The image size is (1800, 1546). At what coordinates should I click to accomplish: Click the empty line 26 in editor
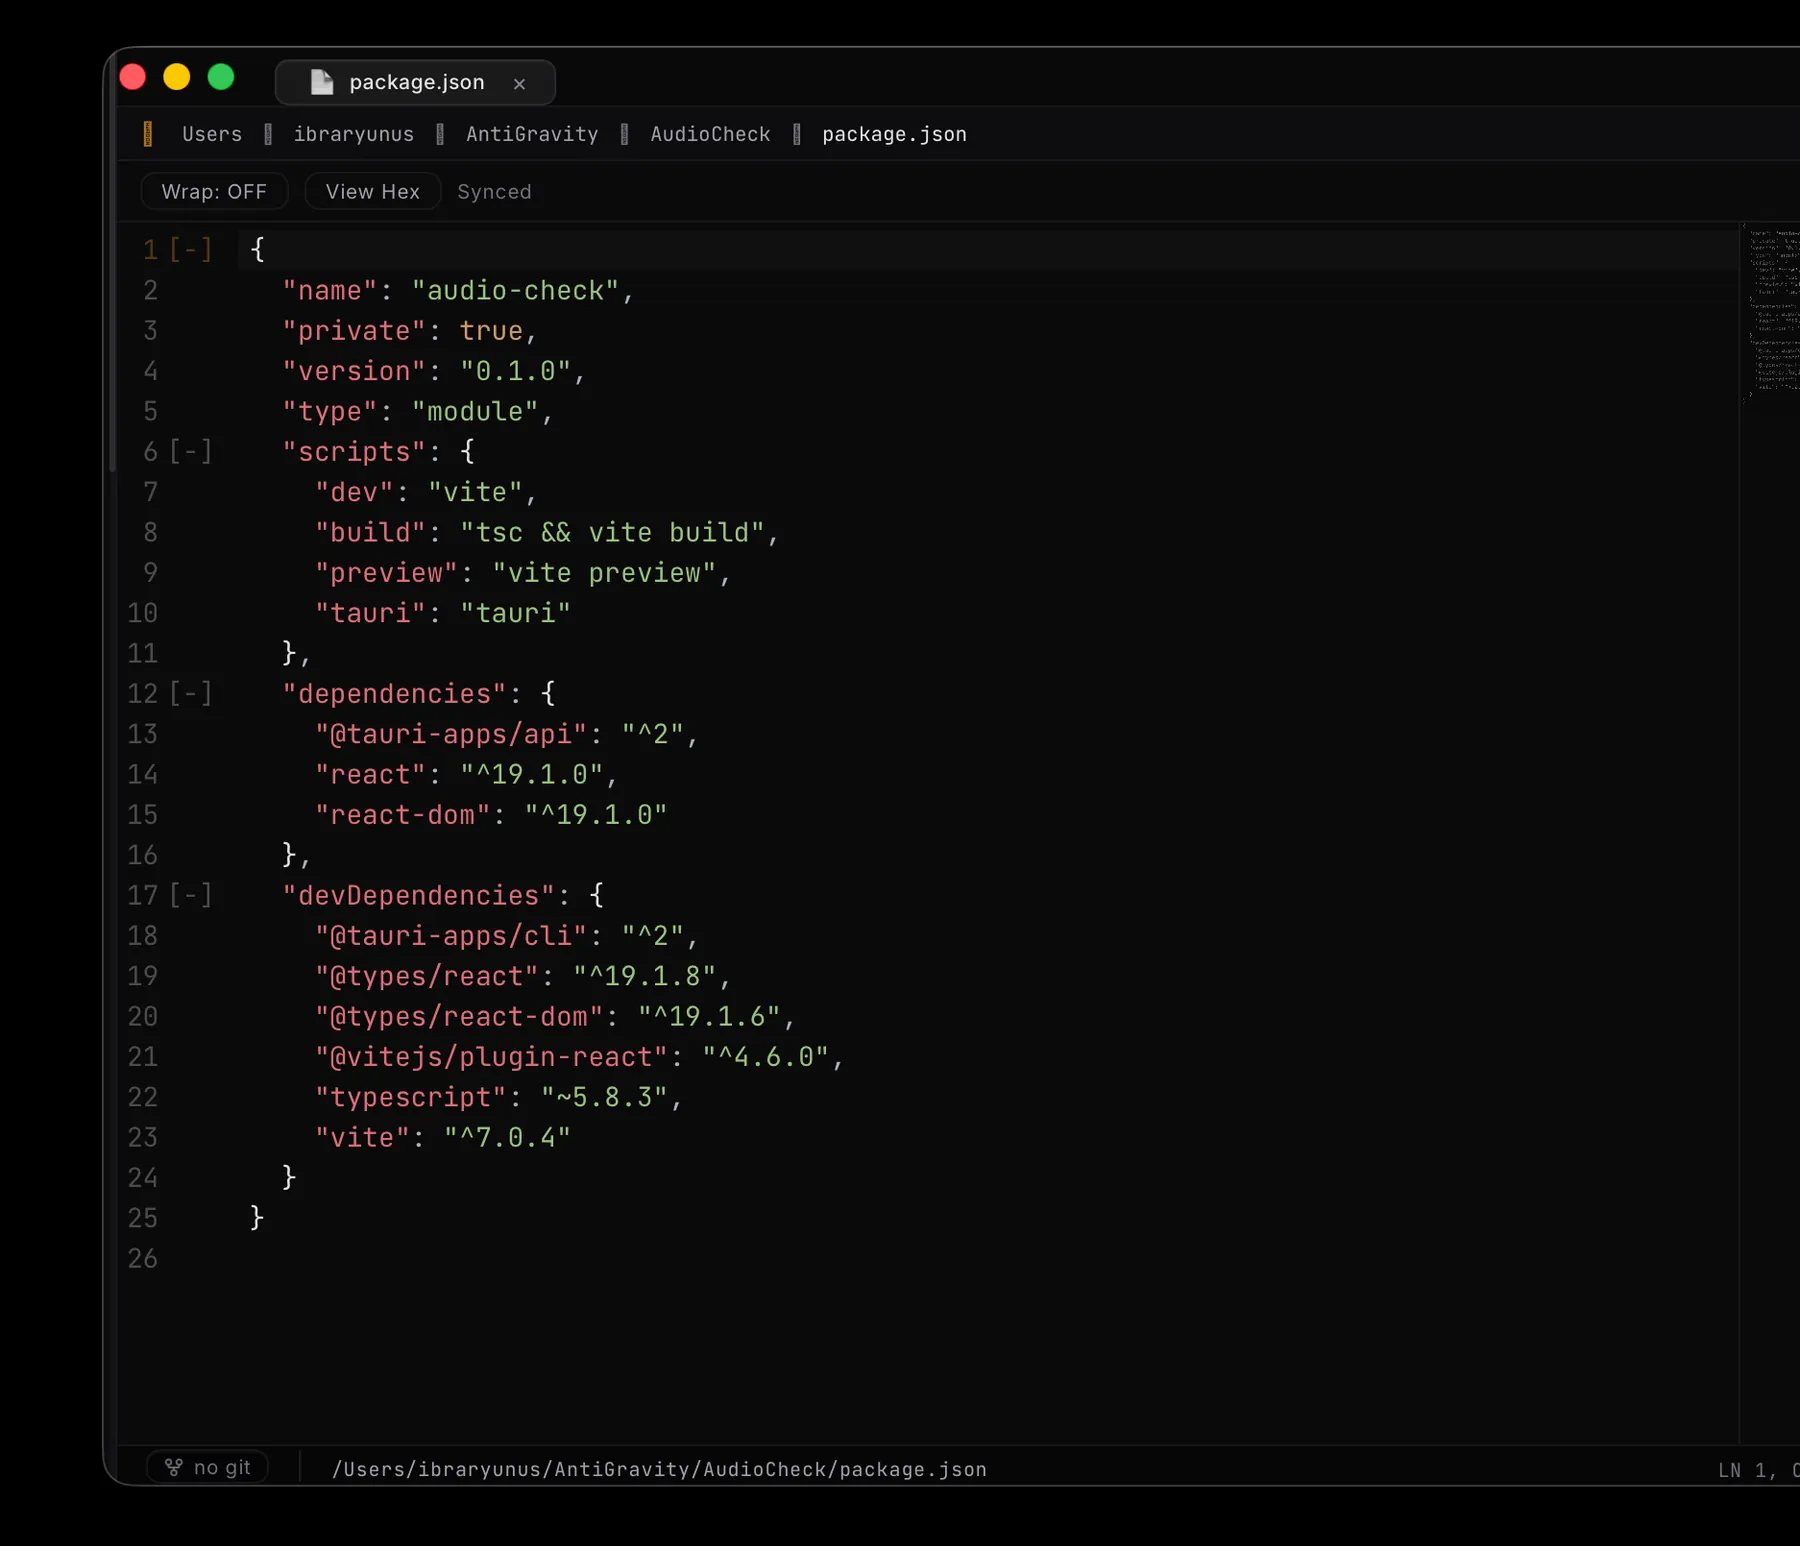click(x=990, y=1258)
